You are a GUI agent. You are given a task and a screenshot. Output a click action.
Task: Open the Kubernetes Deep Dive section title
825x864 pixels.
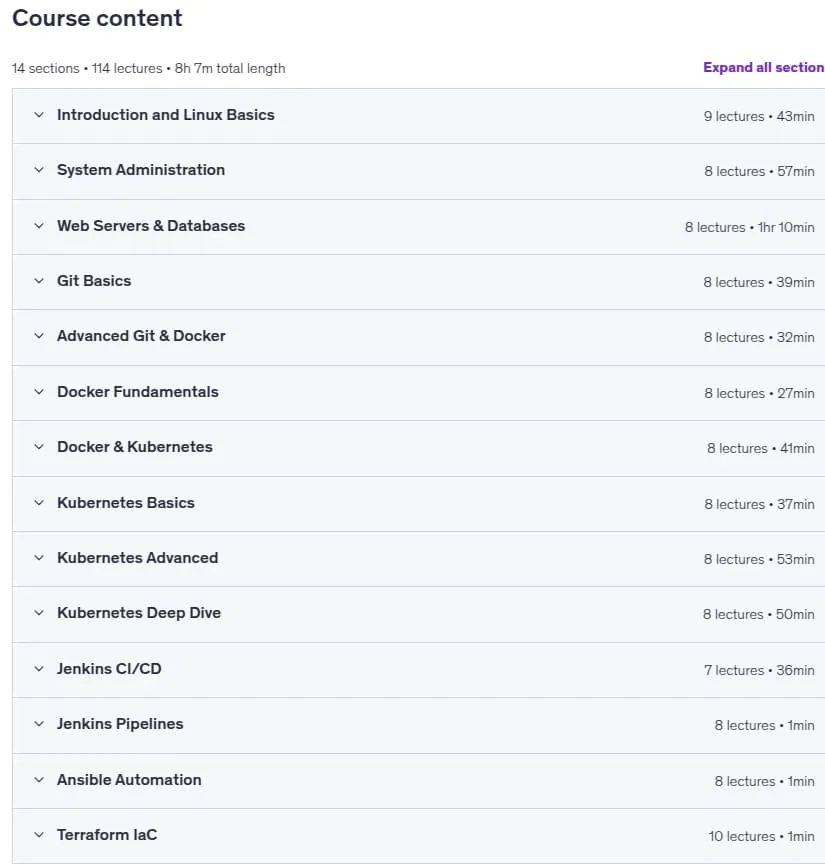(139, 613)
